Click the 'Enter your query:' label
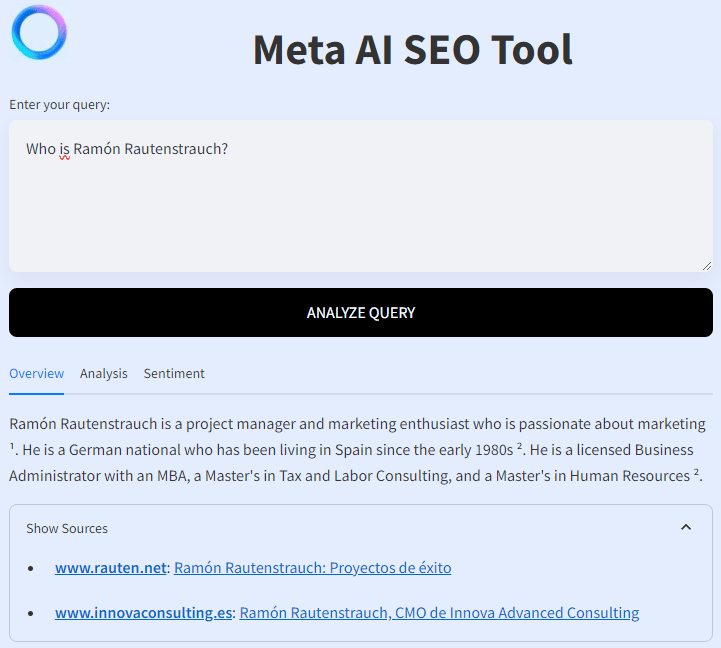721x648 pixels. 59,105
